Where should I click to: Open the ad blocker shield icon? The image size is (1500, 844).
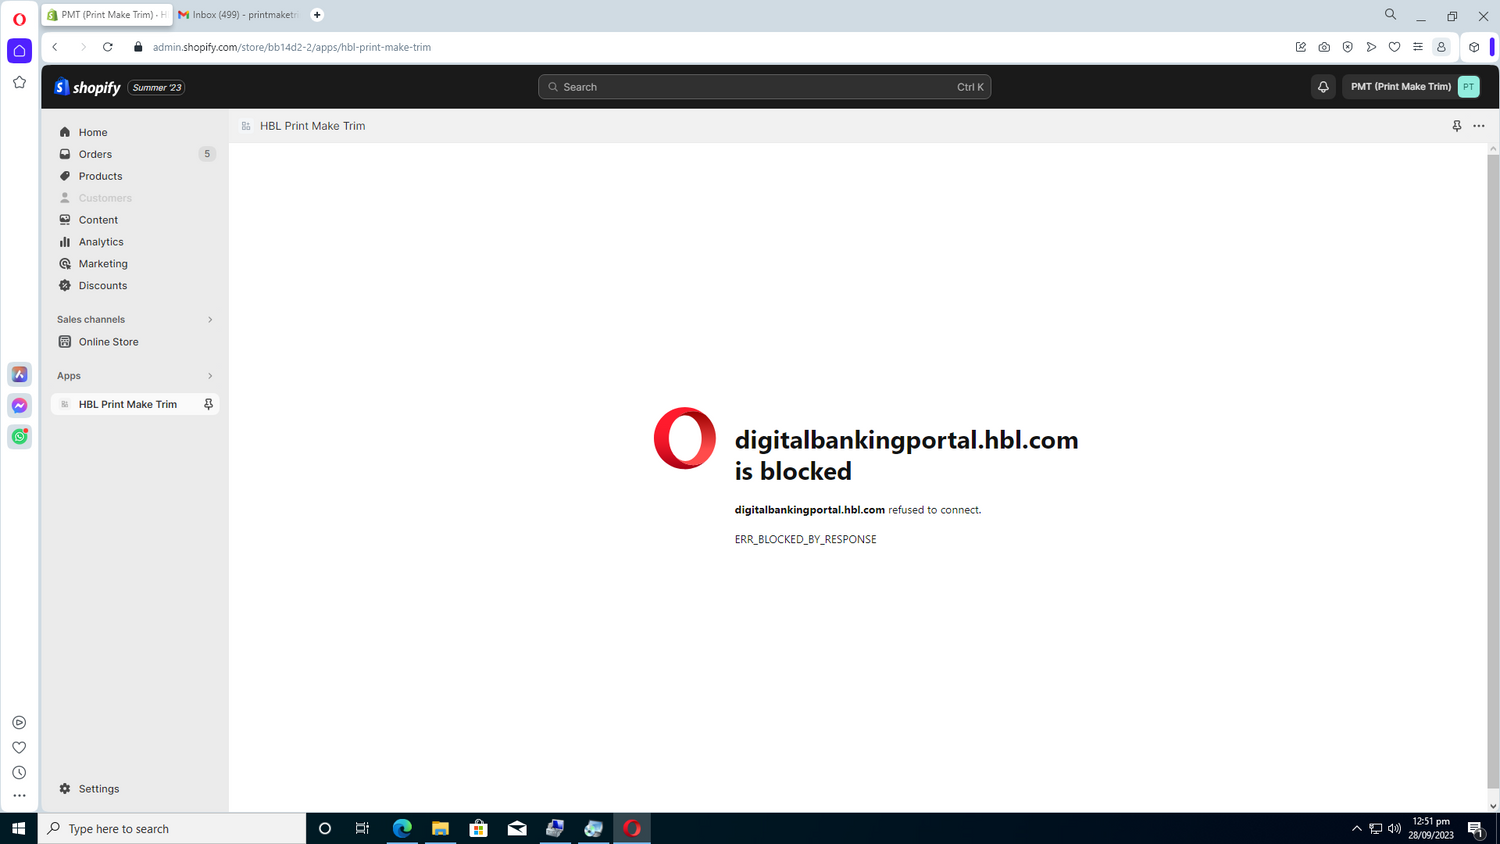tap(1348, 47)
